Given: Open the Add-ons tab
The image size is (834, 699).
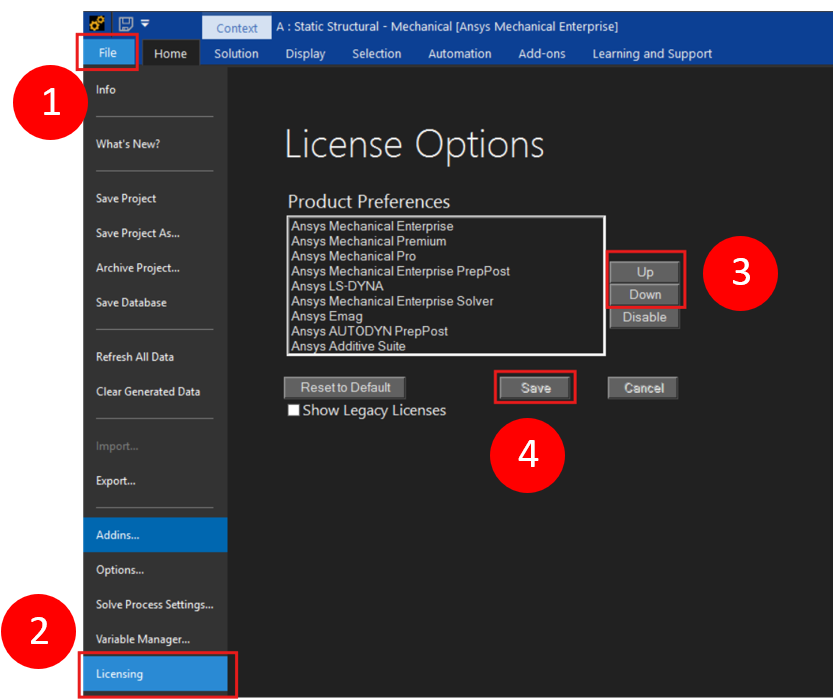Looking at the screenshot, I should [541, 54].
